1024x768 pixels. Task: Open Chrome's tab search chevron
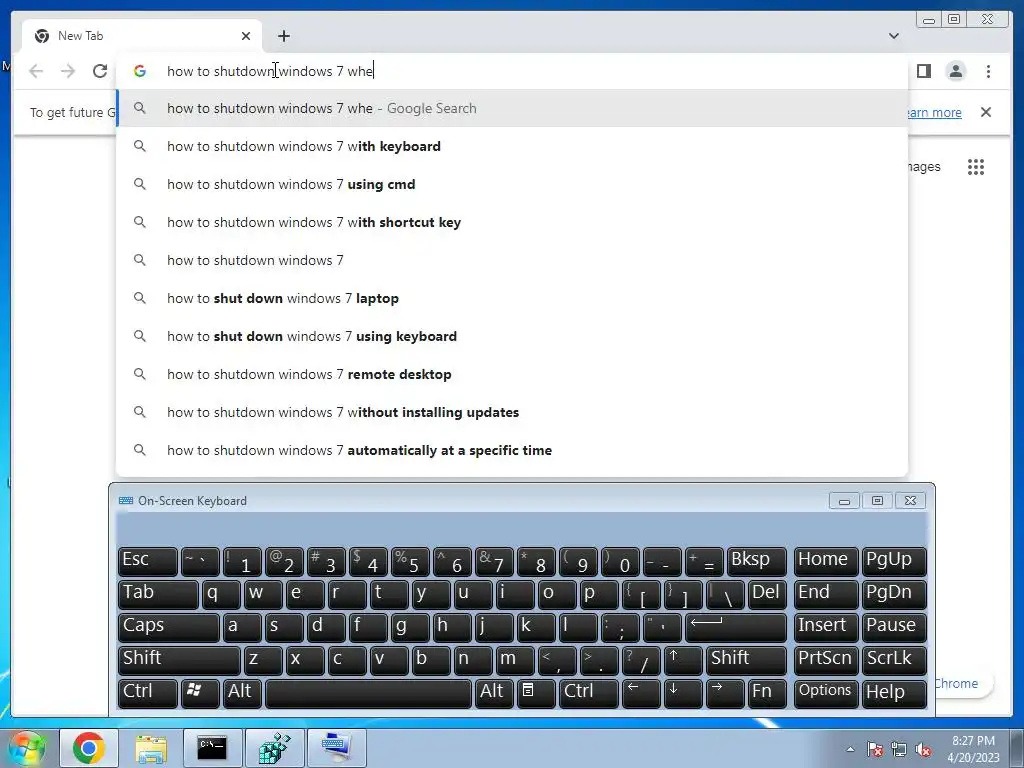pos(894,36)
